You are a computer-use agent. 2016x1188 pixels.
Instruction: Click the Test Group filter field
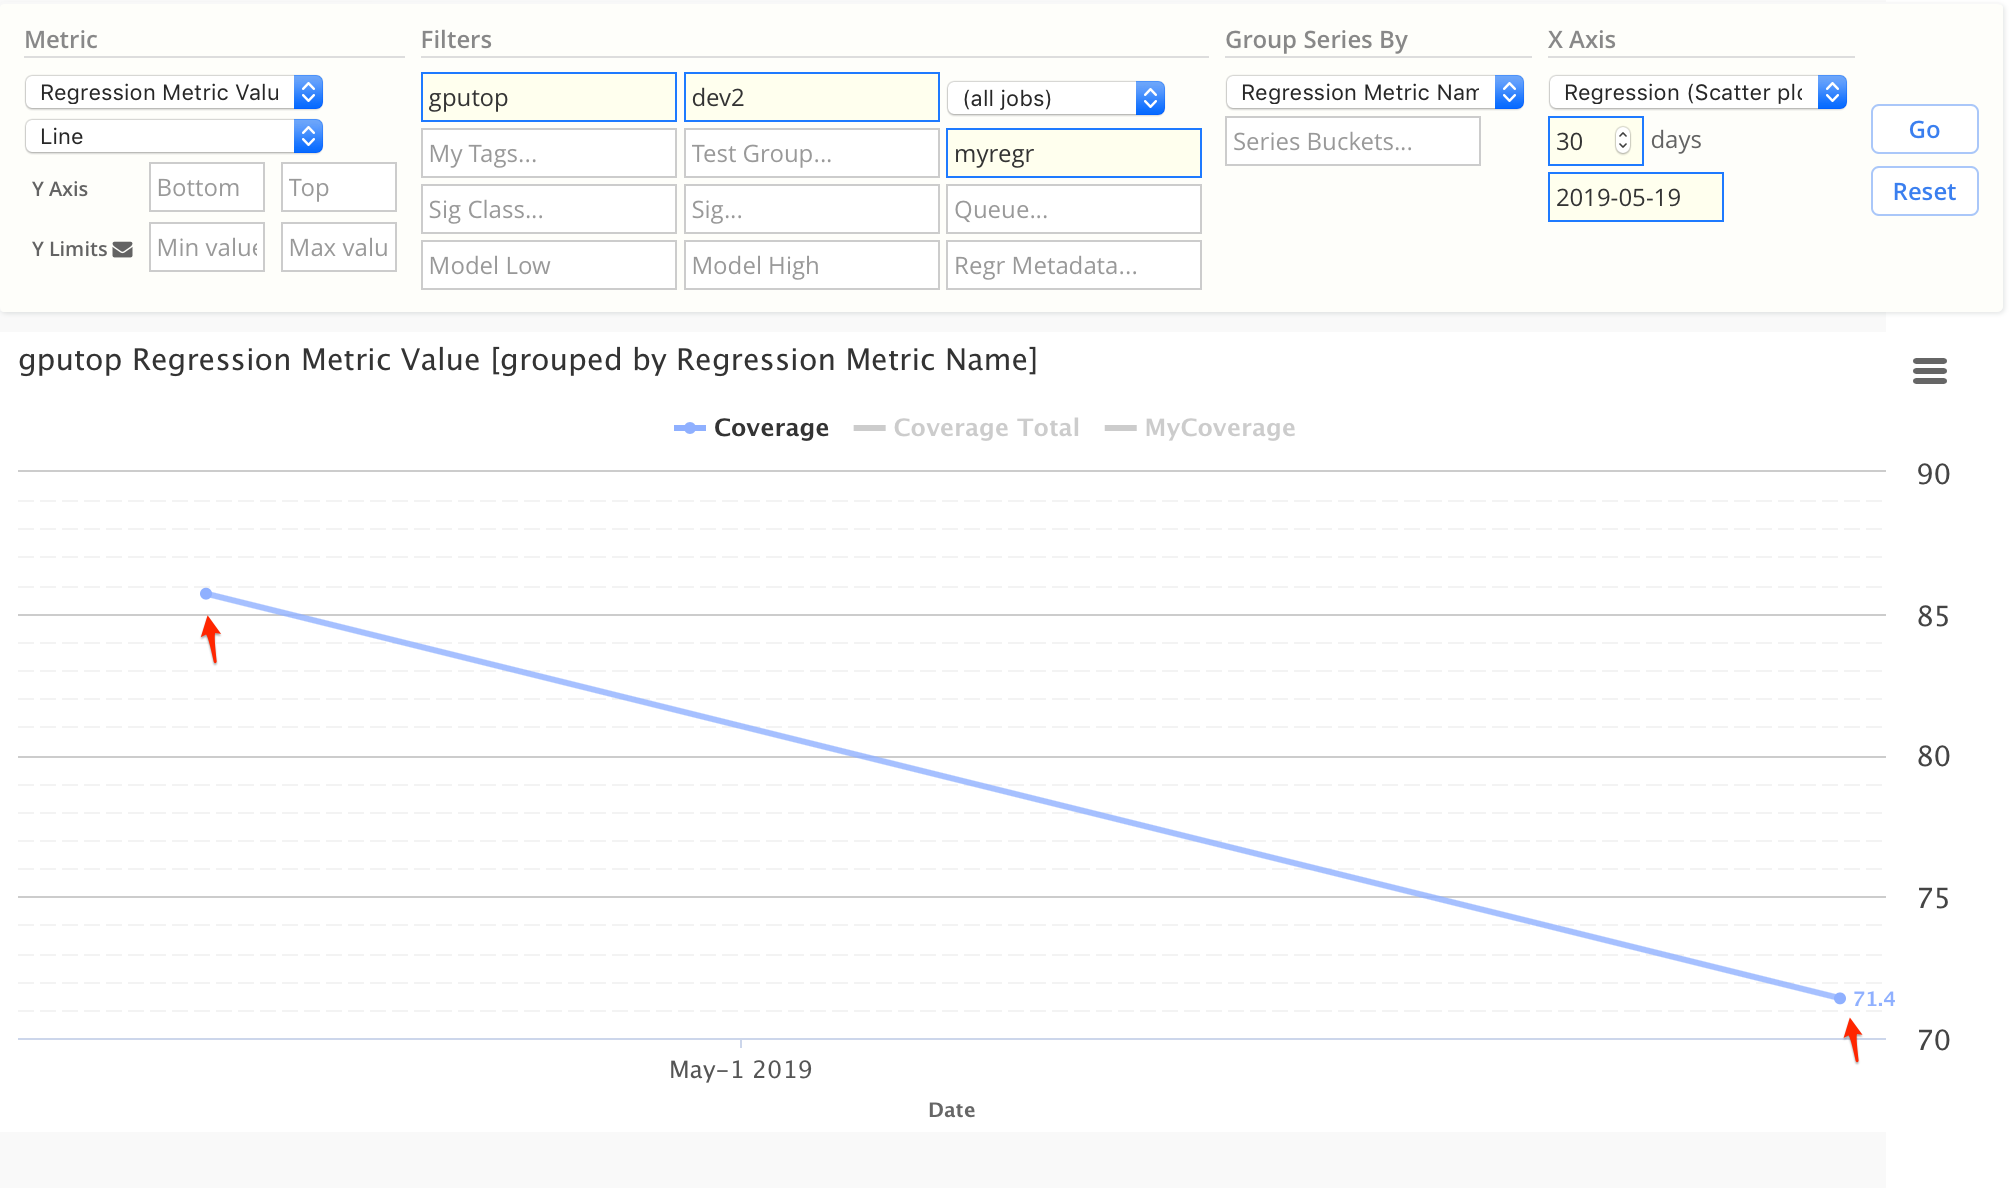(x=812, y=153)
